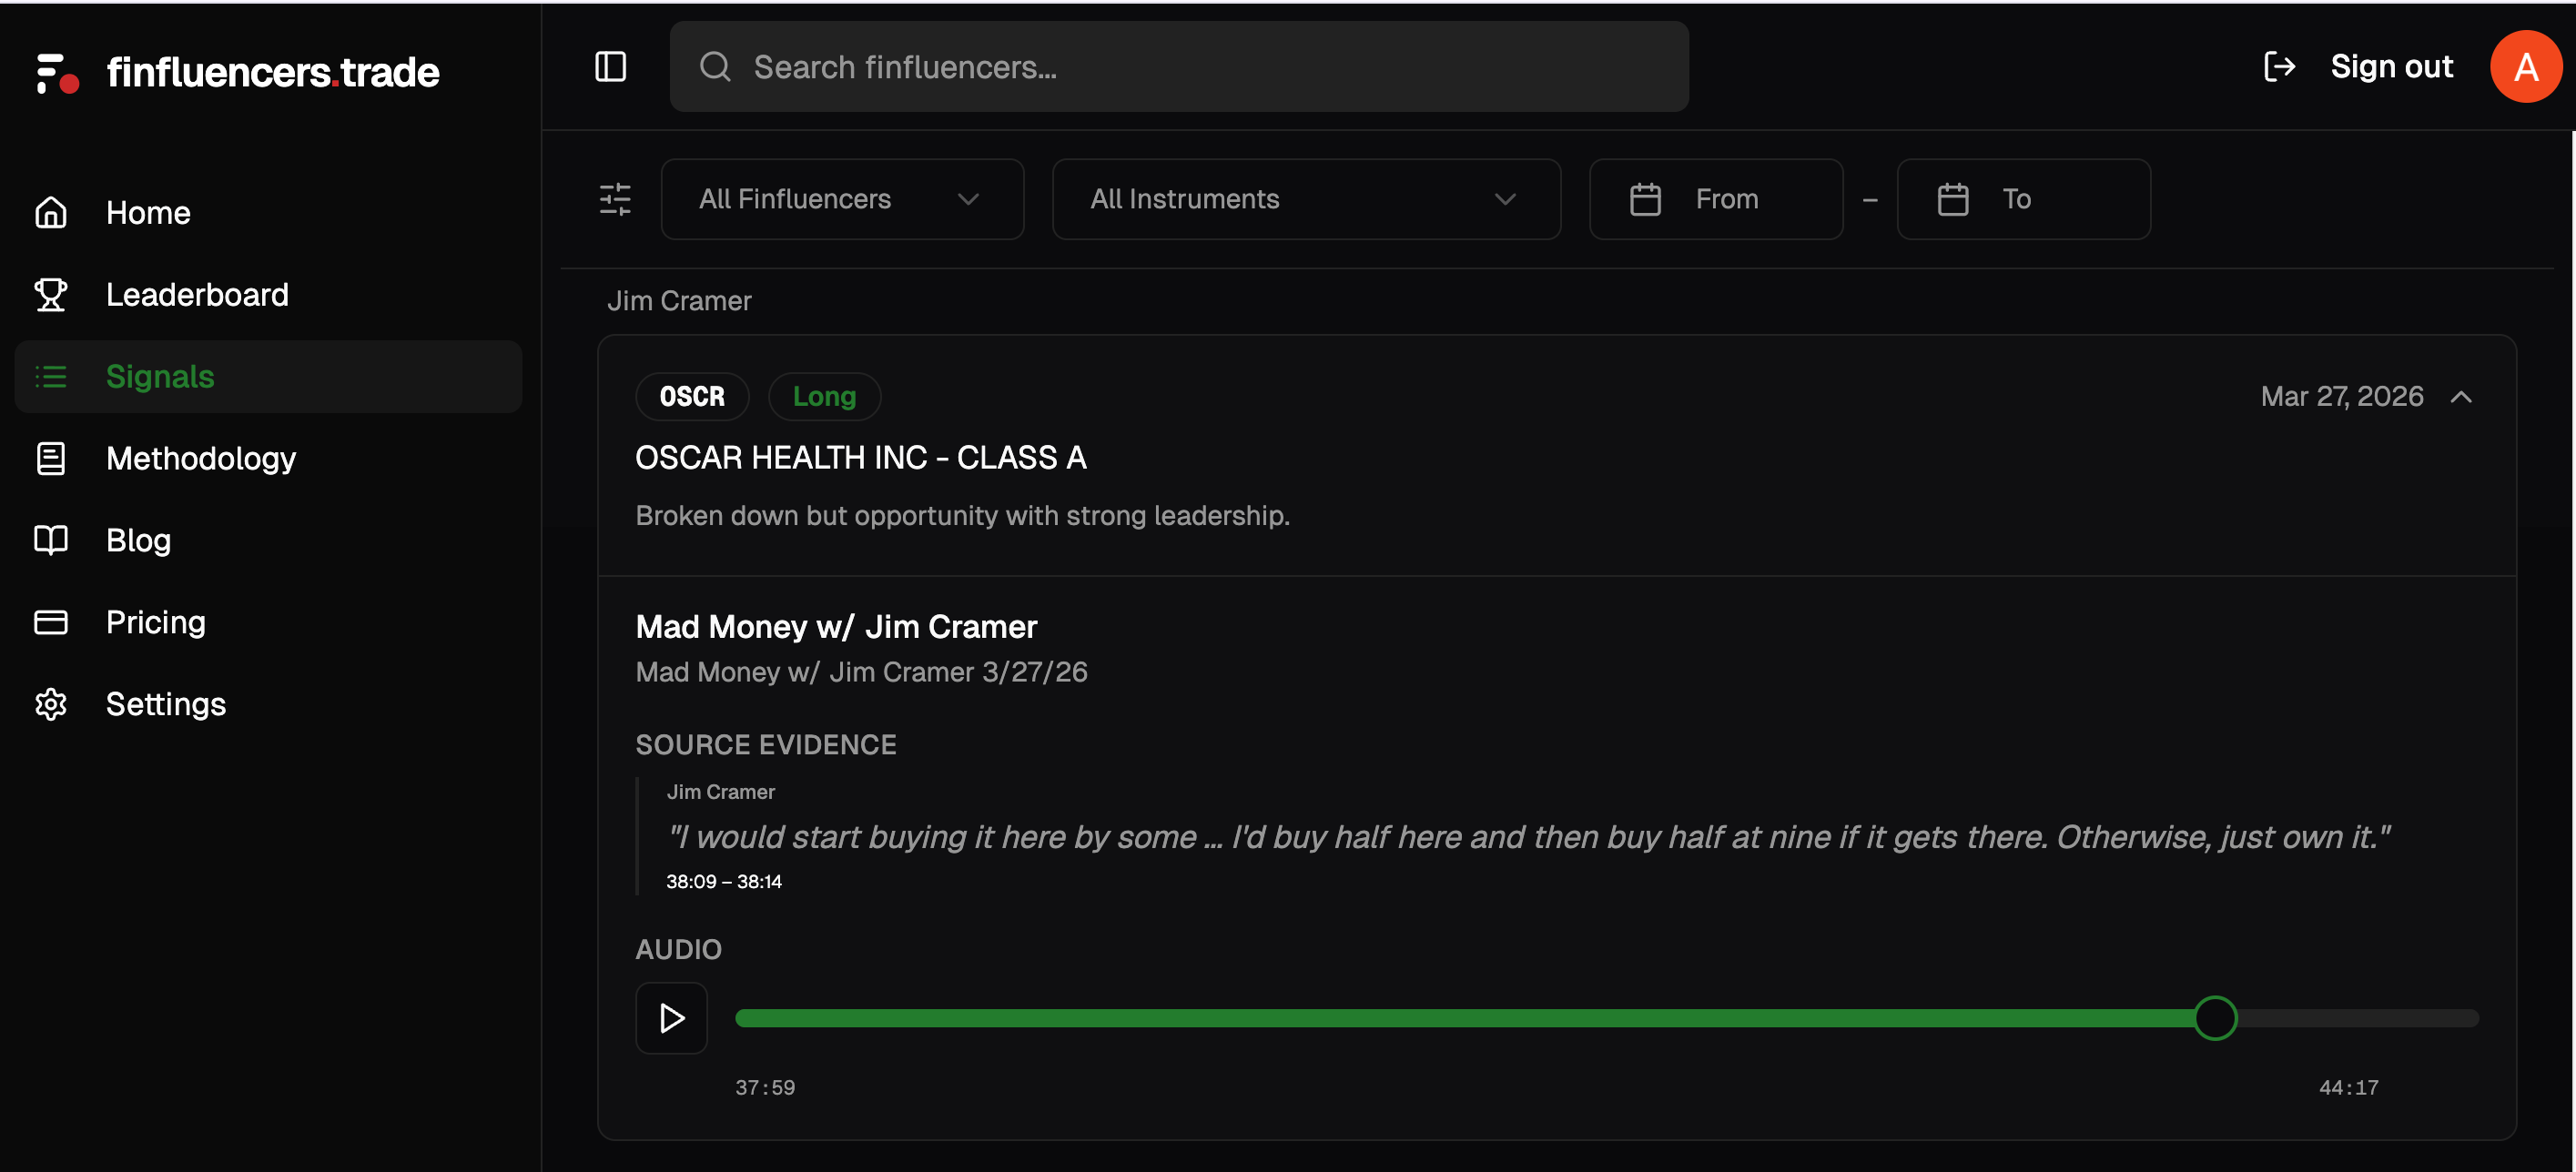Click the audio progress slider handle
2576x1172 pixels.
tap(2215, 1018)
